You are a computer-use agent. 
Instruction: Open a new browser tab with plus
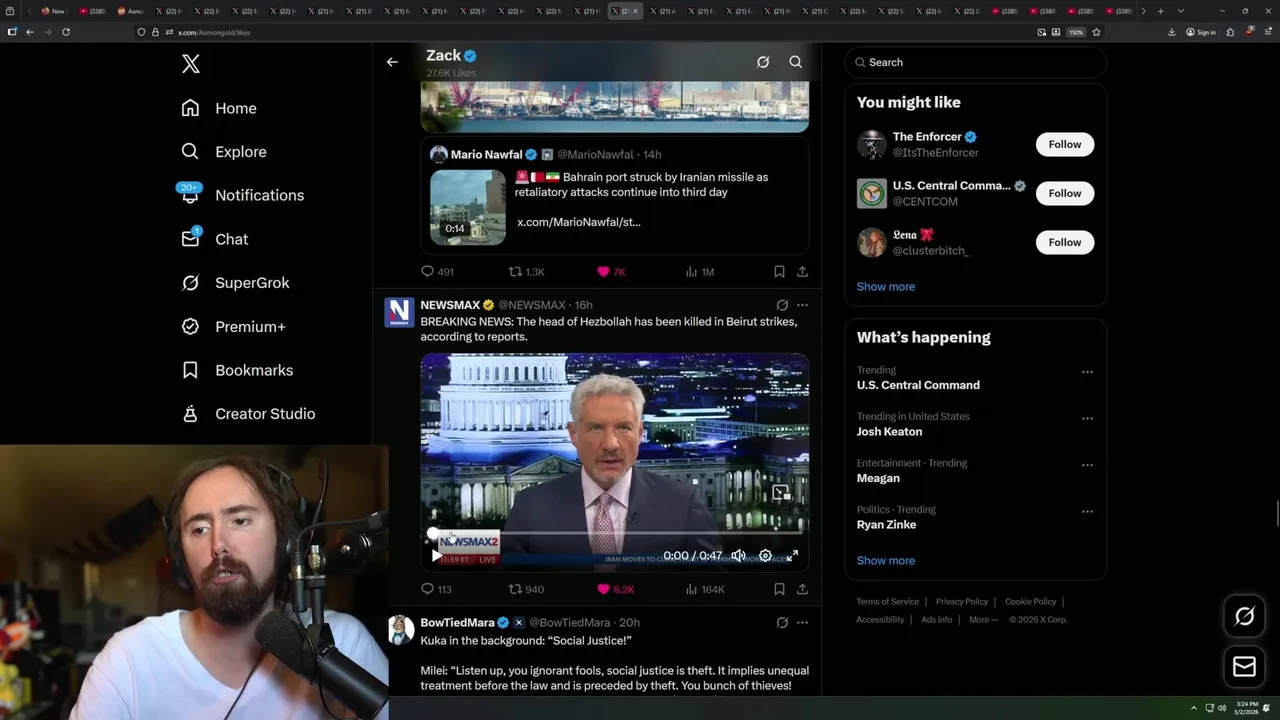point(1160,11)
